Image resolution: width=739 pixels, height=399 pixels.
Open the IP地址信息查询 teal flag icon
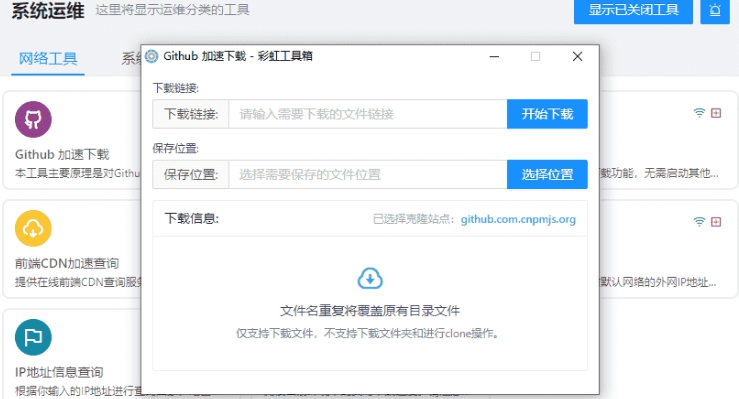pos(33,337)
